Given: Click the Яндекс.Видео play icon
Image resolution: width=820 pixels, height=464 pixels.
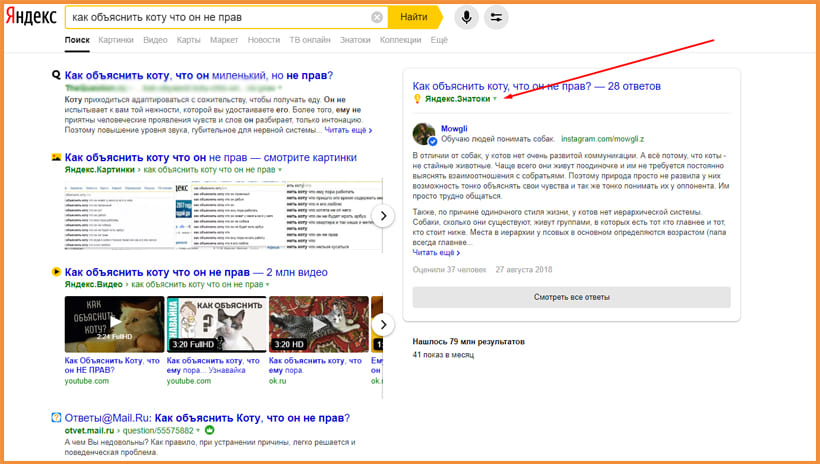Looking at the screenshot, I should [56, 272].
